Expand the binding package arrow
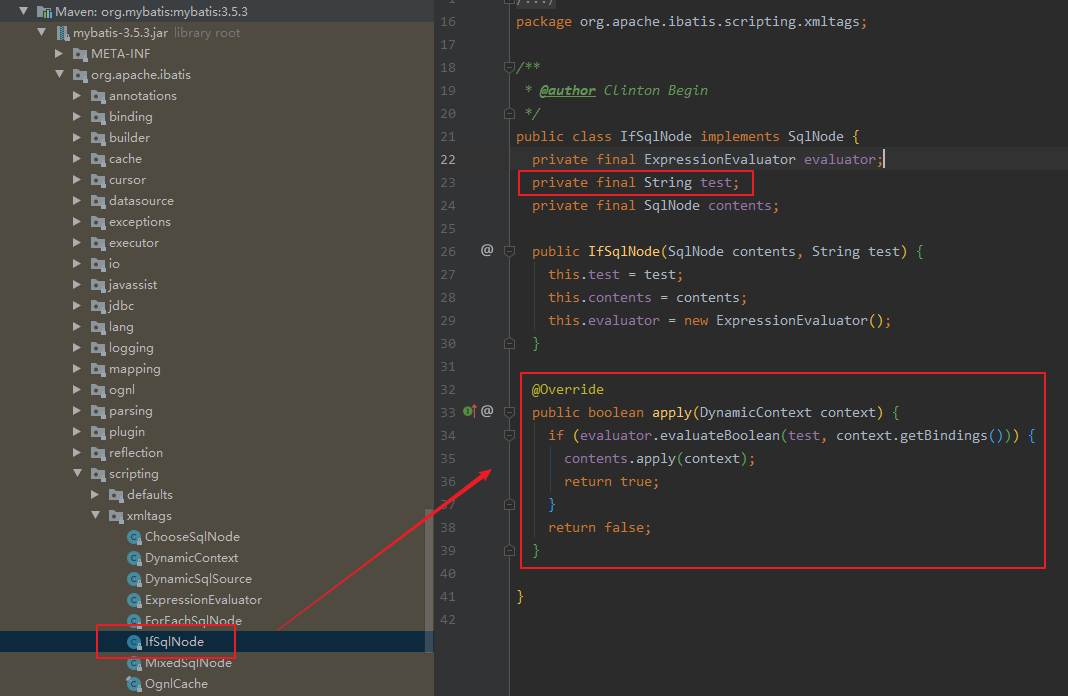The width and height of the screenshot is (1068, 696). tap(77, 116)
